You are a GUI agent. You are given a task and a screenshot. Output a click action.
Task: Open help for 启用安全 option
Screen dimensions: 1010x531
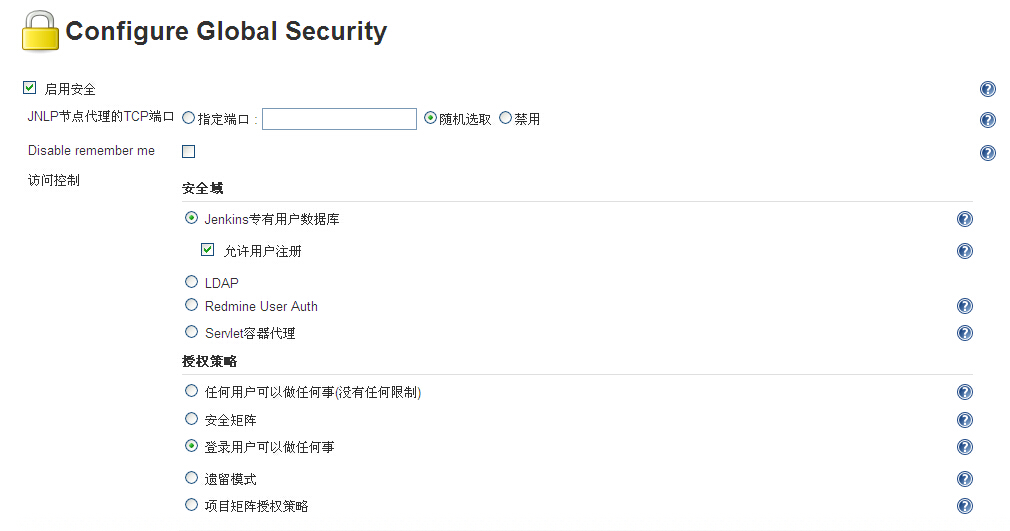(987, 89)
